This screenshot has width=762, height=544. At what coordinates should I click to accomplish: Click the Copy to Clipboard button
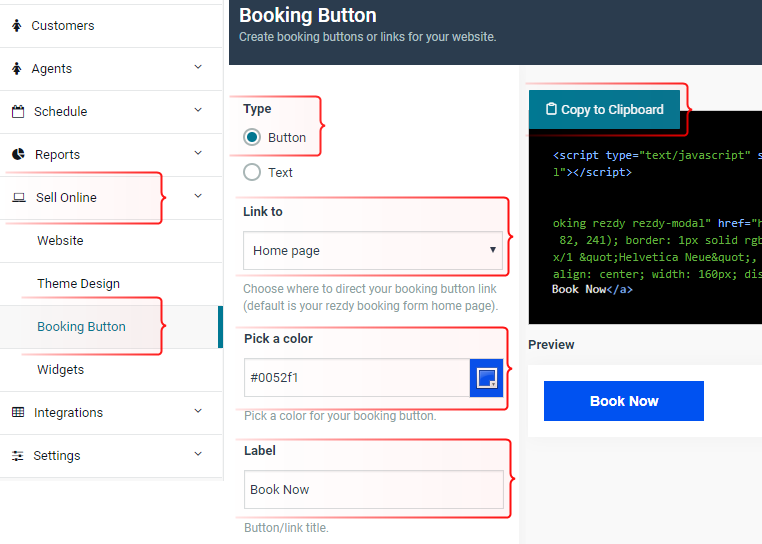point(604,109)
